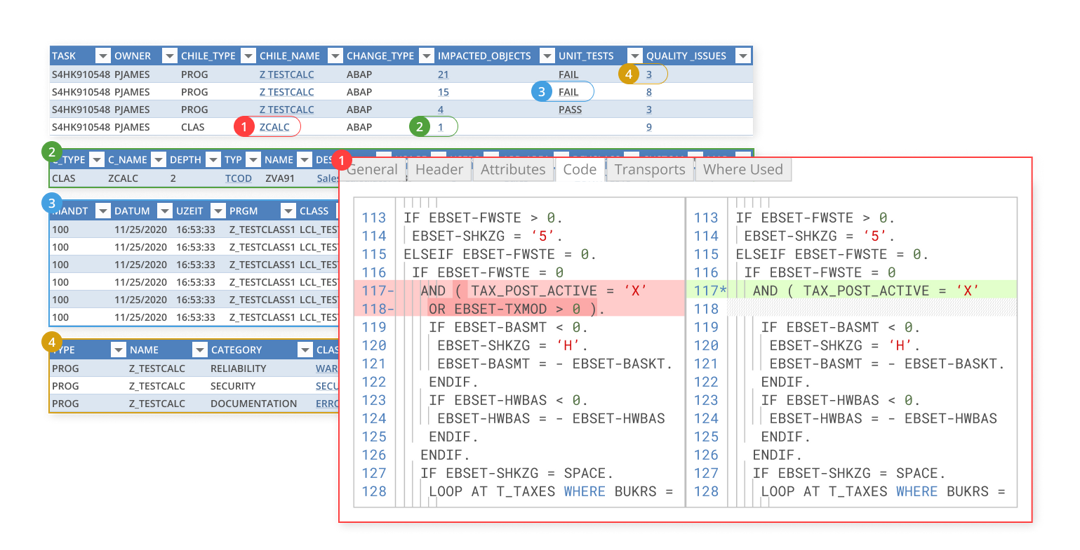Select the ZVA91 name cell
Image resolution: width=1080 pixels, height=550 pixels.
pyautogui.click(x=280, y=178)
